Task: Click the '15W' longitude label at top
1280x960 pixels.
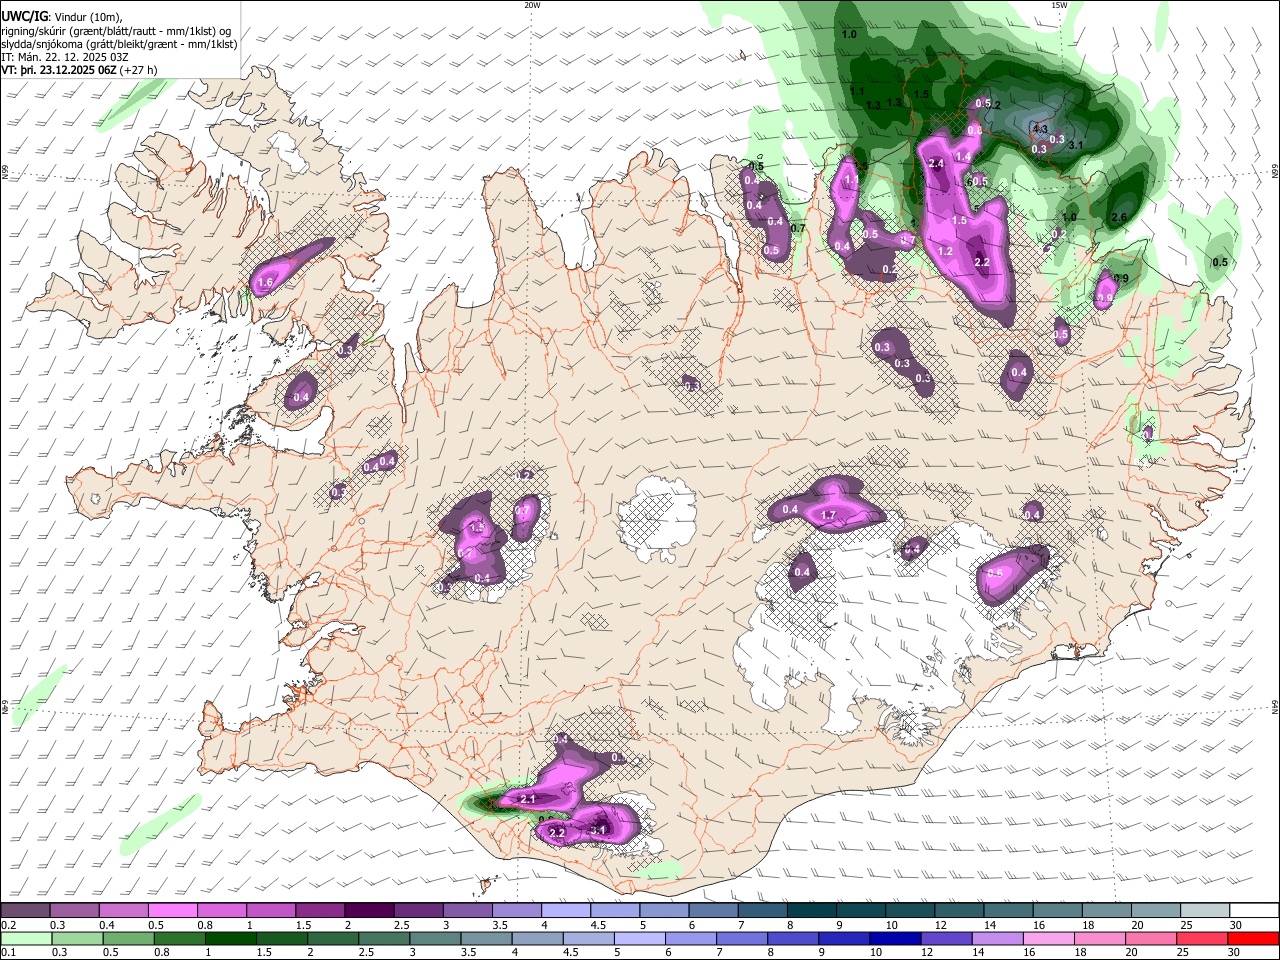Action: 1059,5
